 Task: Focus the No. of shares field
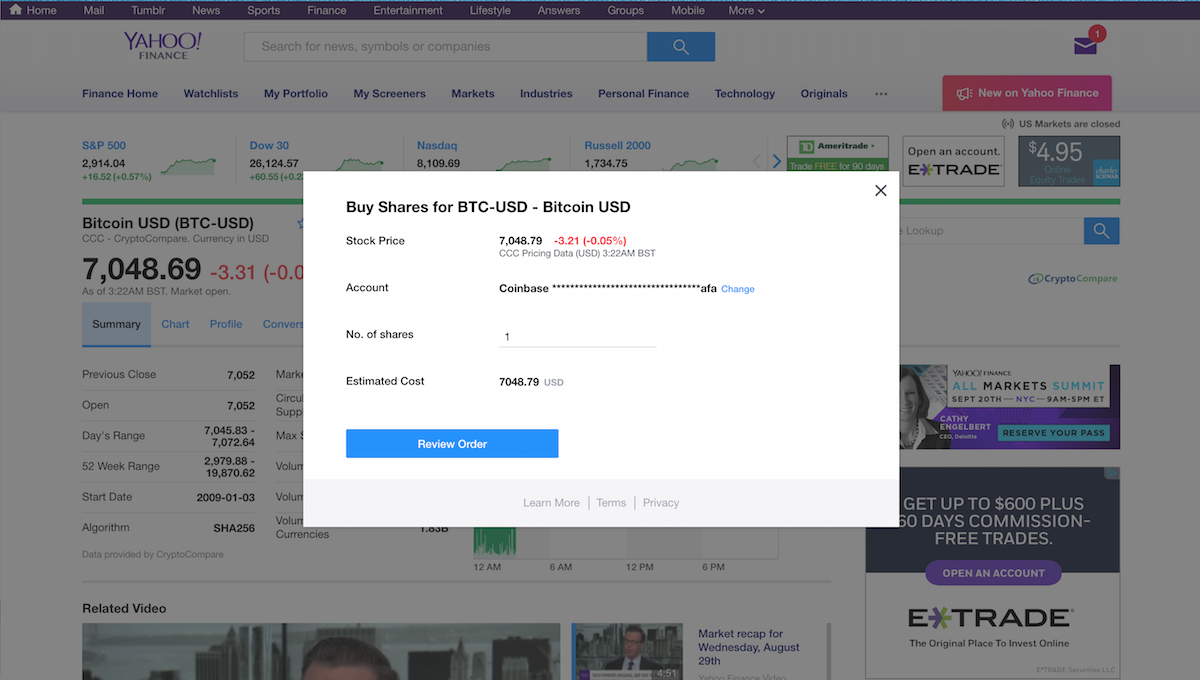pos(577,336)
